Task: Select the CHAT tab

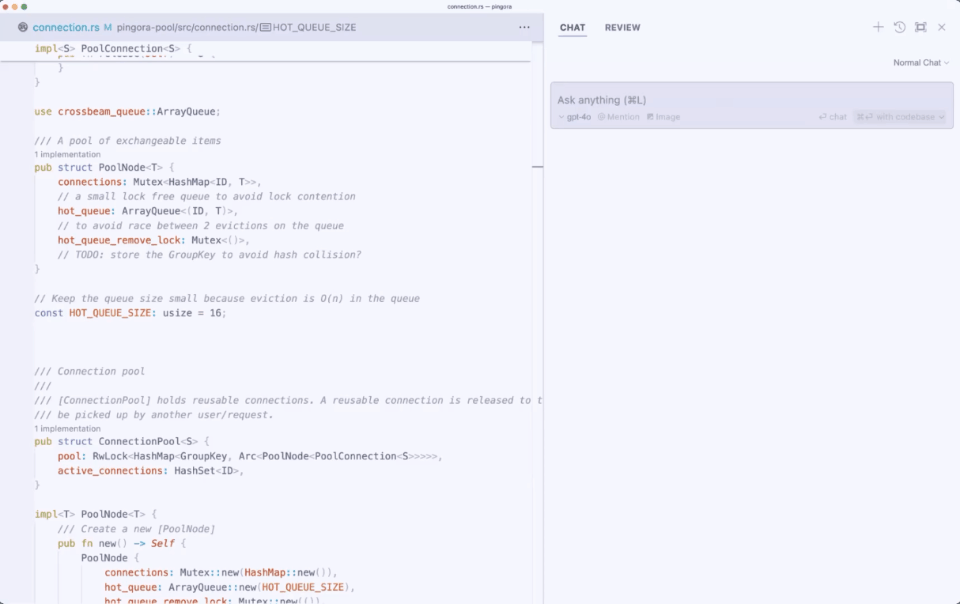Action: [573, 28]
